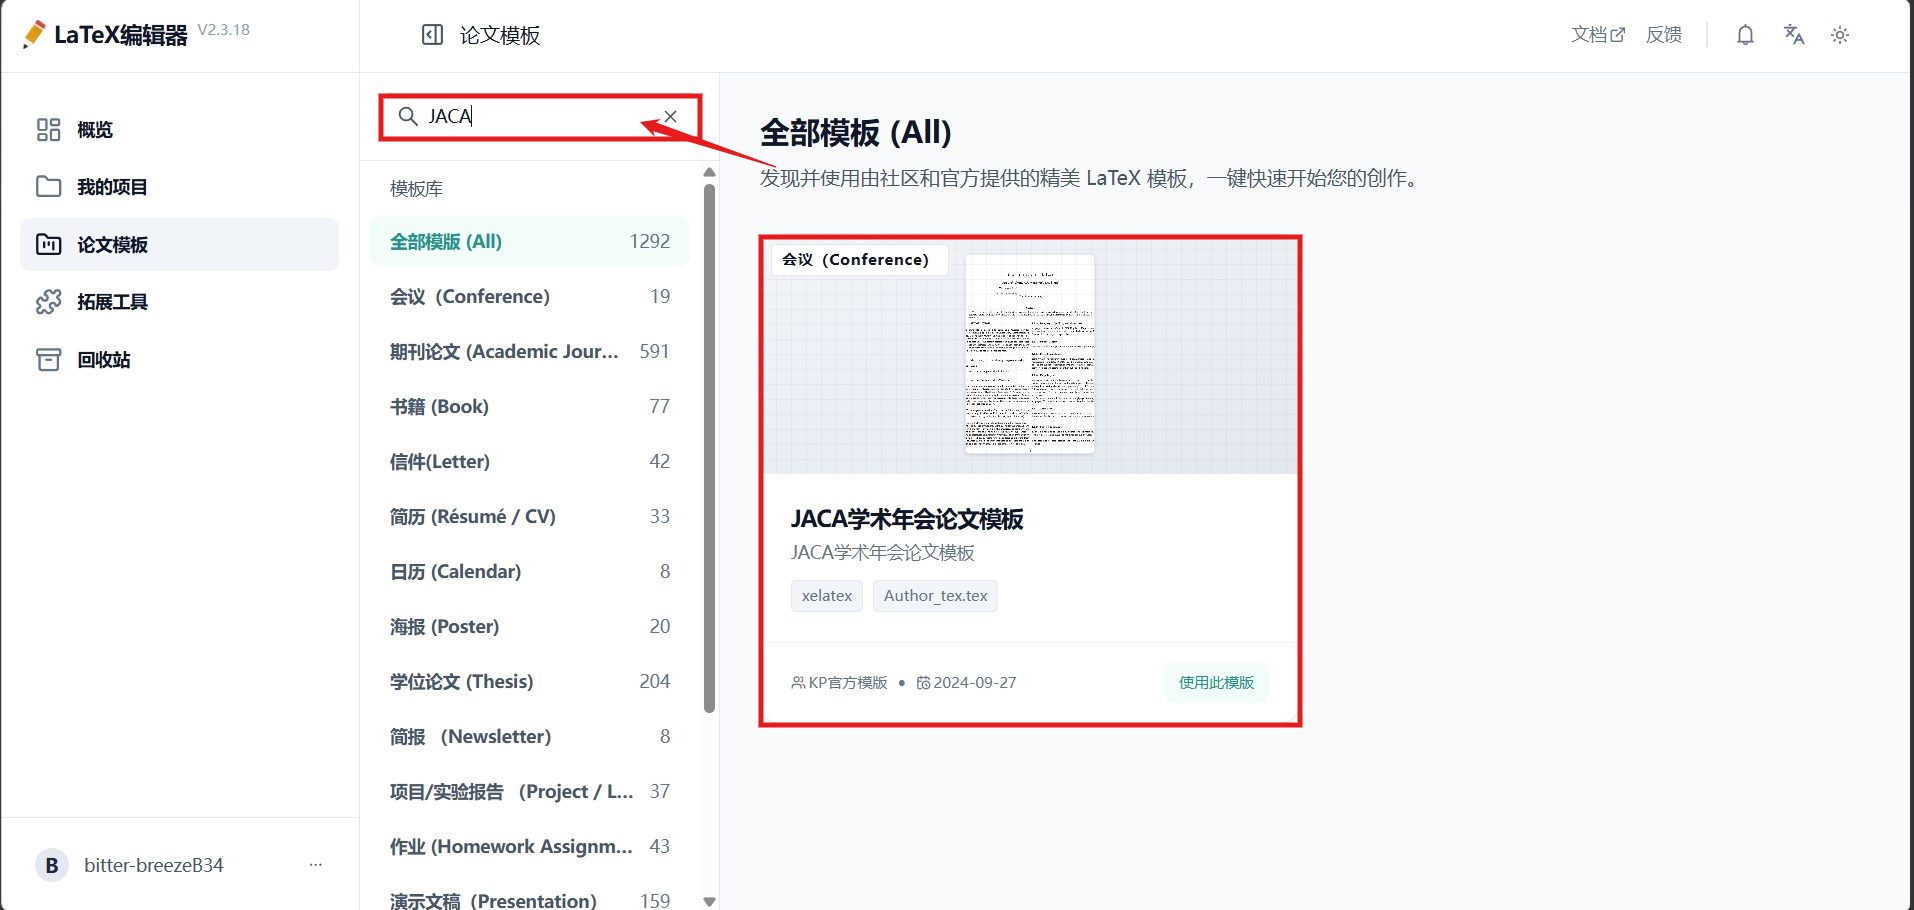Click the 2024-09-27 date label
The width and height of the screenshot is (1914, 910).
coord(966,683)
